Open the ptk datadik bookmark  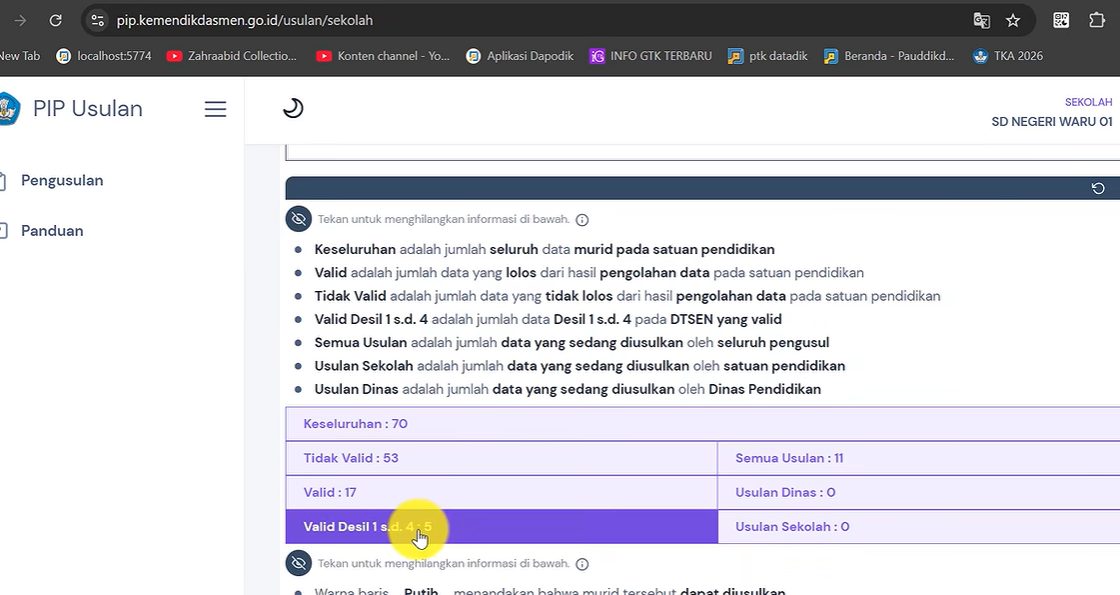pyautogui.click(x=767, y=56)
